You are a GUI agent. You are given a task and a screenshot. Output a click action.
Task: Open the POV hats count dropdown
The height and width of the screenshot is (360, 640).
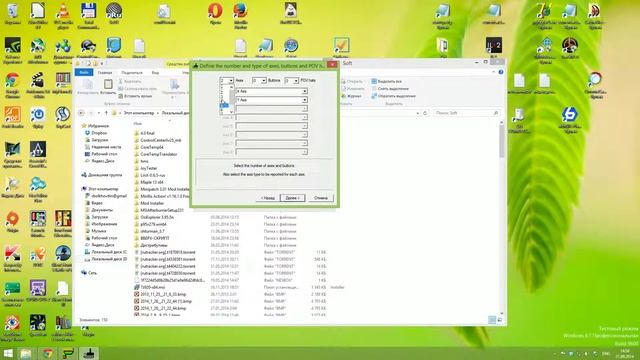pos(291,80)
